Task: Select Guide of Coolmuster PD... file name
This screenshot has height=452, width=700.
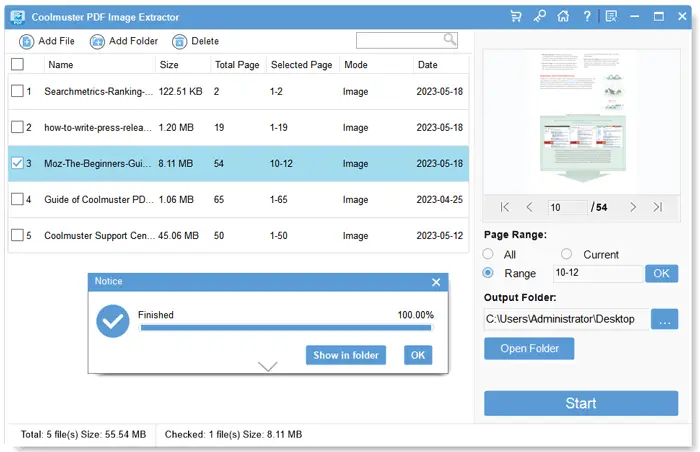Action: tap(99, 200)
